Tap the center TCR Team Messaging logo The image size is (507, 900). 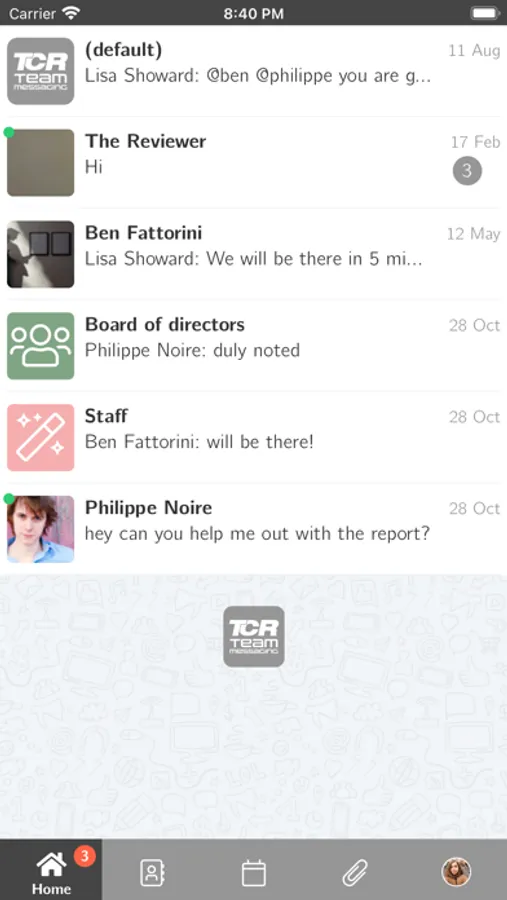pos(254,637)
